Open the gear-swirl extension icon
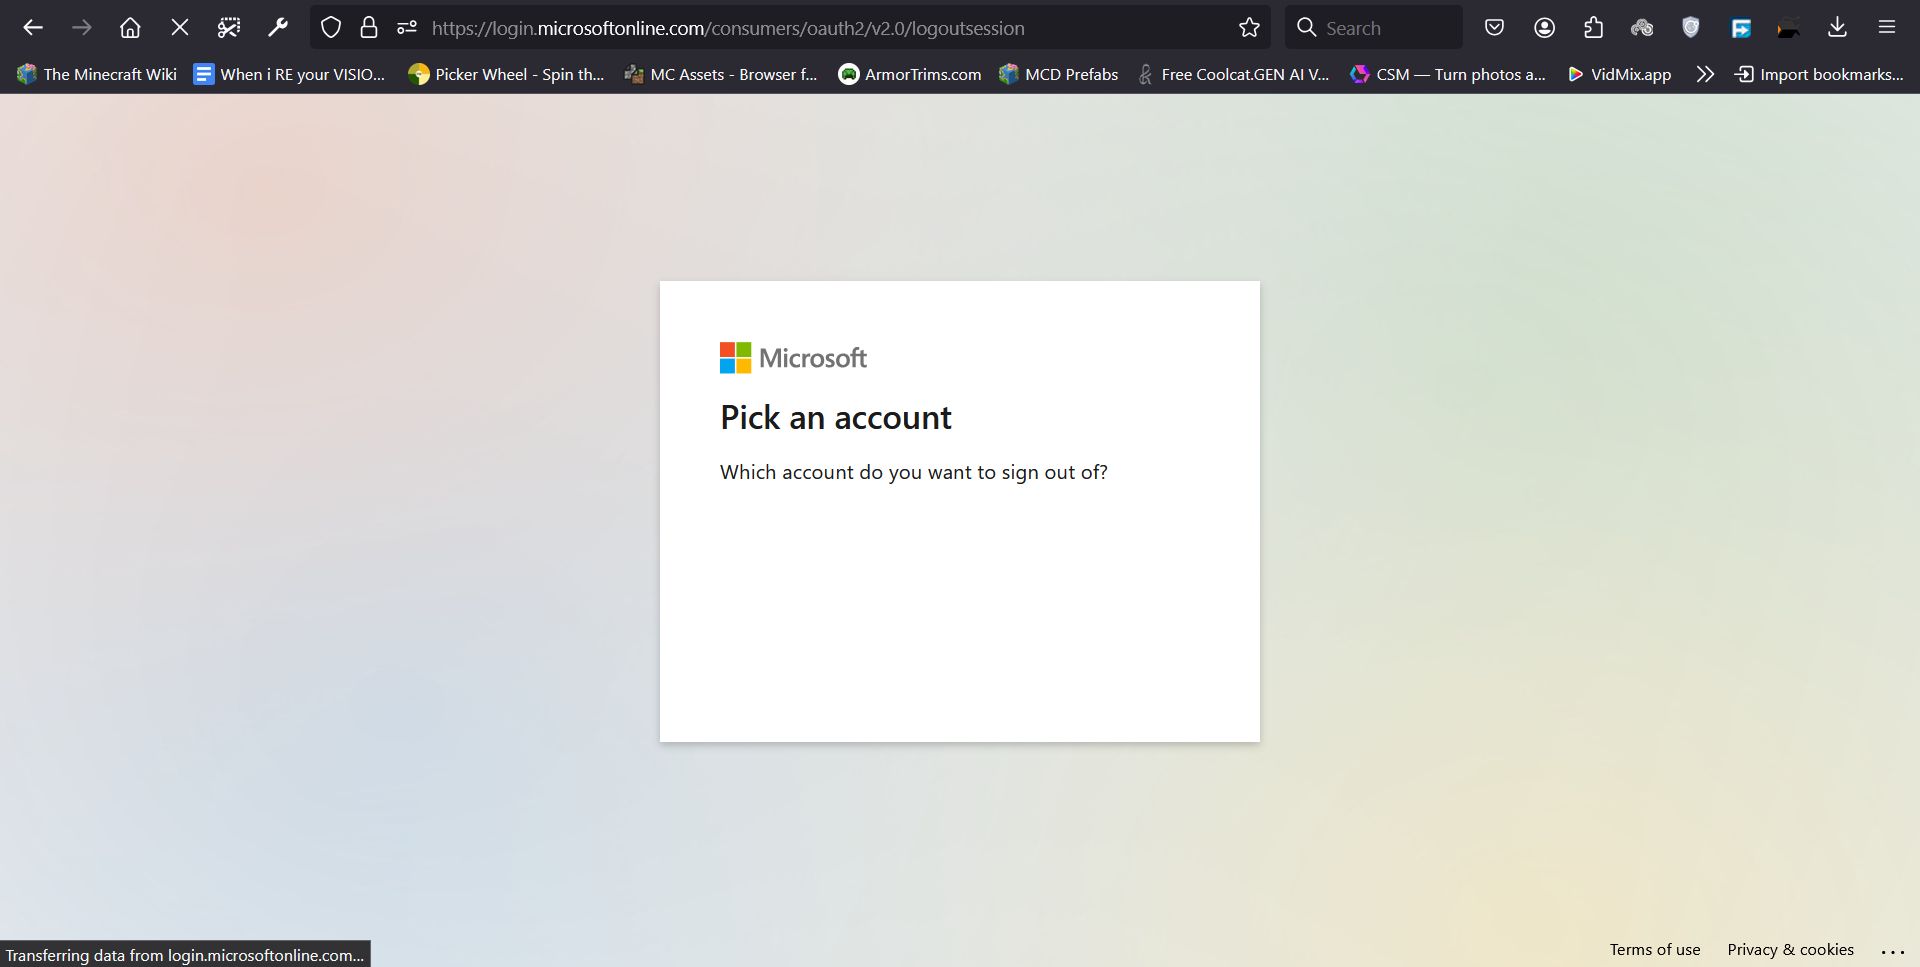Image resolution: width=1920 pixels, height=967 pixels. (1642, 28)
